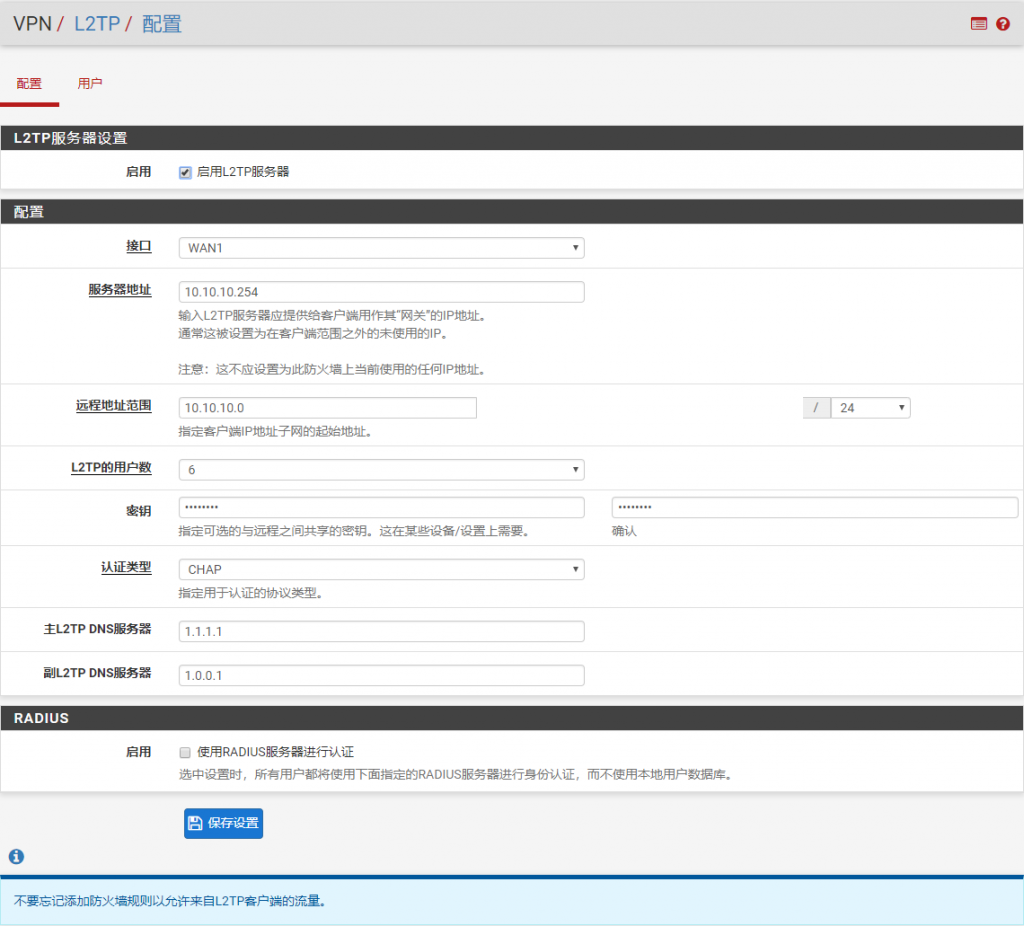Viewport: 1024px width, 926px height.
Task: Click the blue info icon below the form
Action: point(16,857)
